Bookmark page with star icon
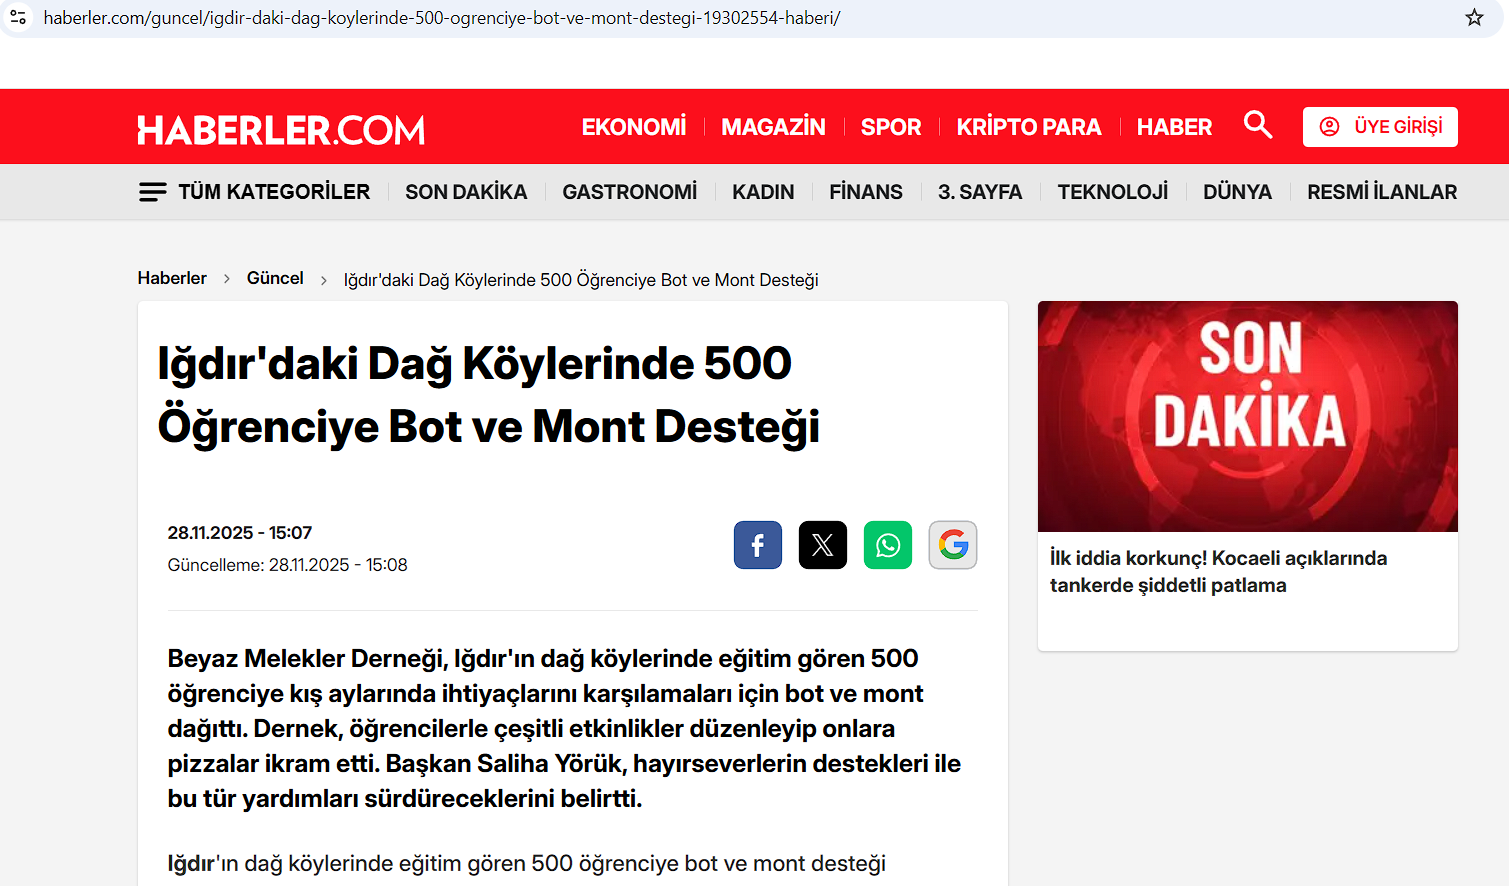This screenshot has width=1509, height=886. pos(1474,18)
